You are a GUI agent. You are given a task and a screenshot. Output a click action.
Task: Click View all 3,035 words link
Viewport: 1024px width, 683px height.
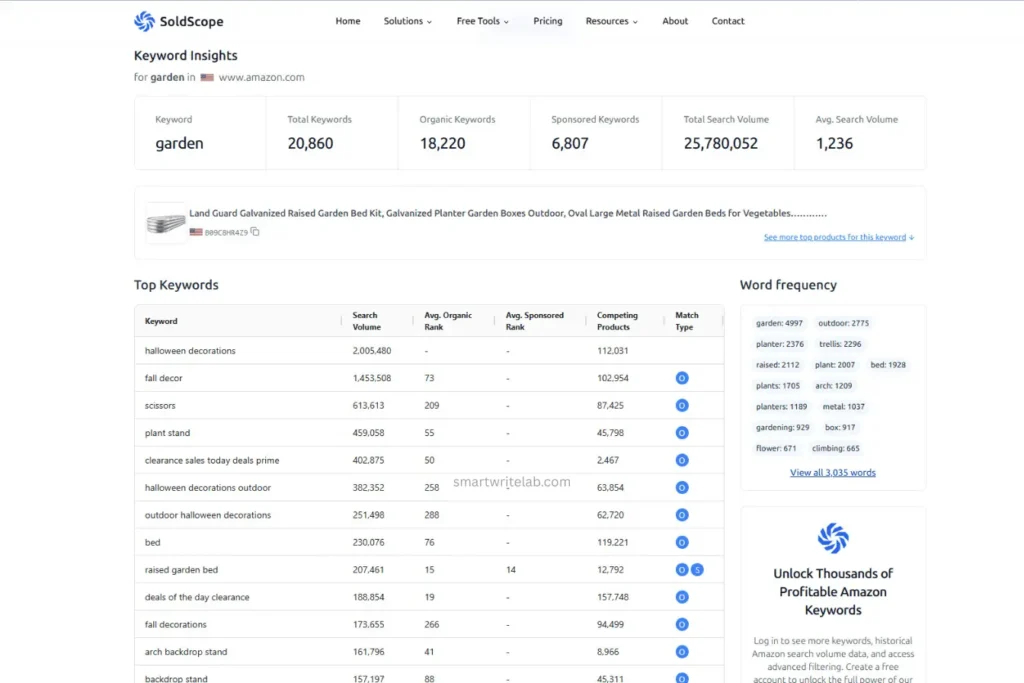pos(833,473)
